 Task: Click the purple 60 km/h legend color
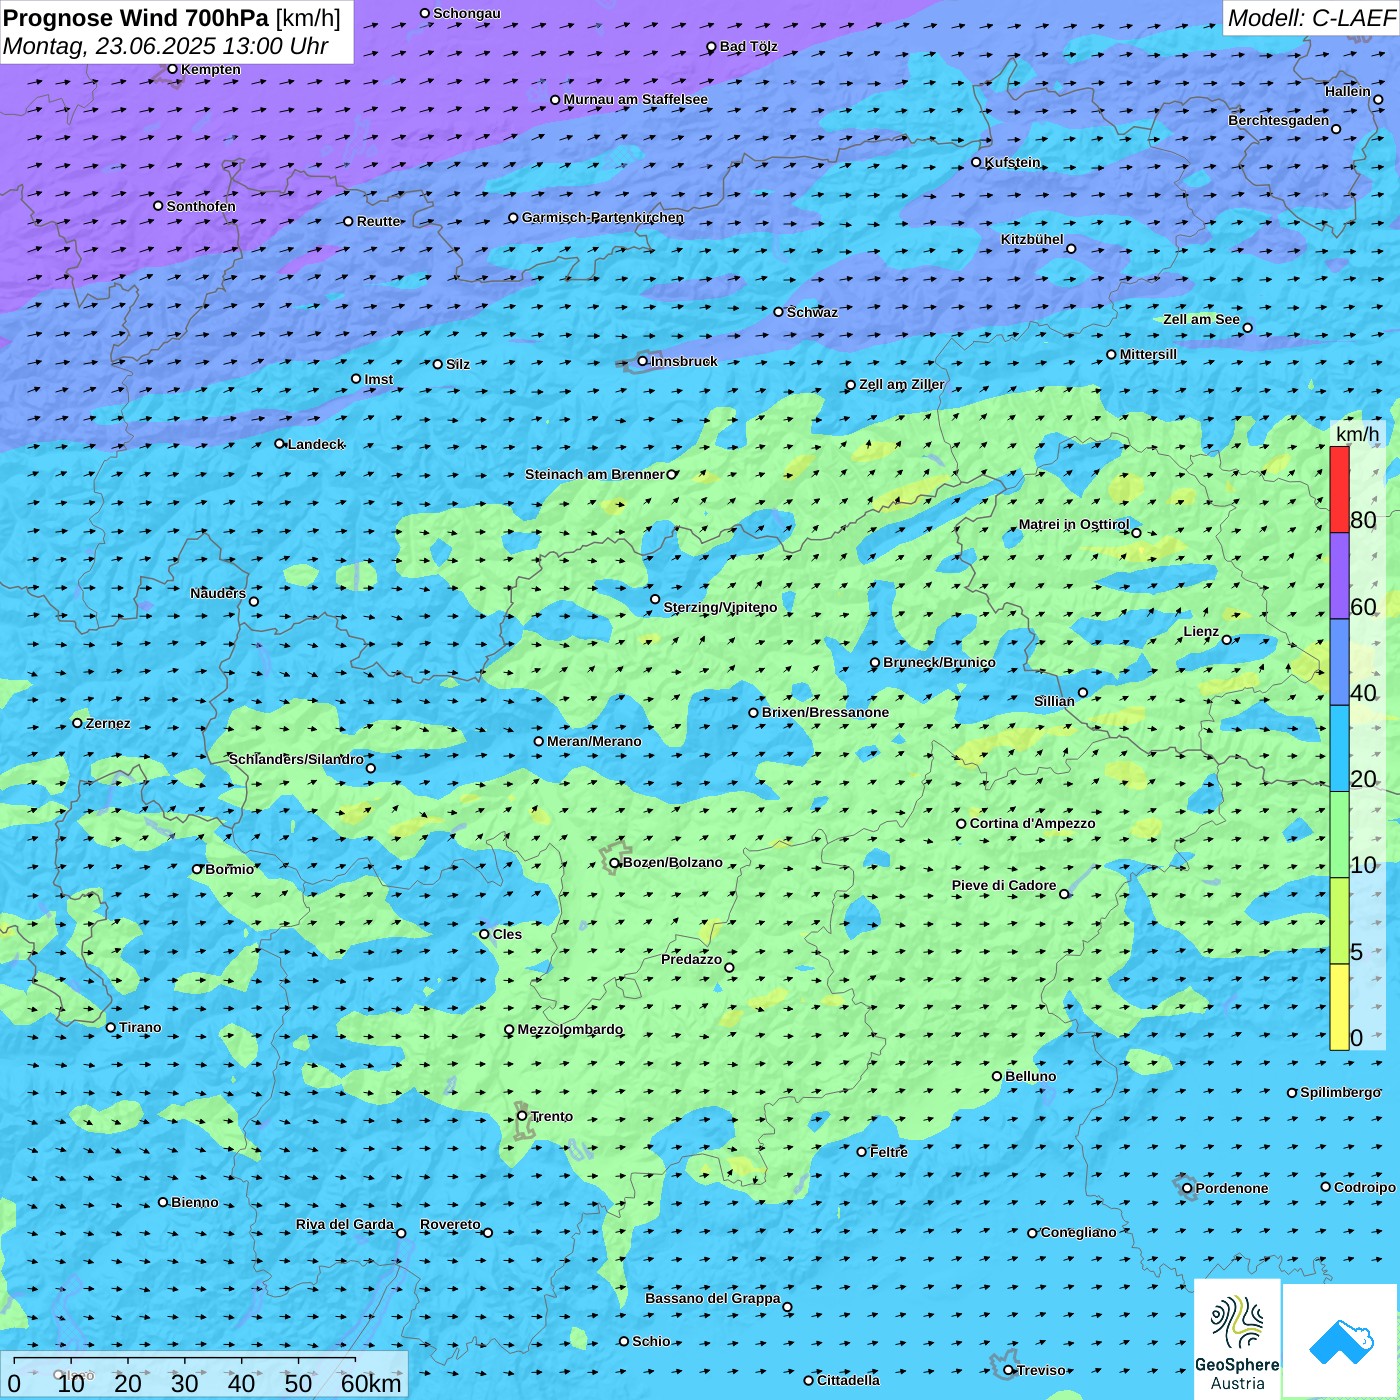[x=1339, y=576]
